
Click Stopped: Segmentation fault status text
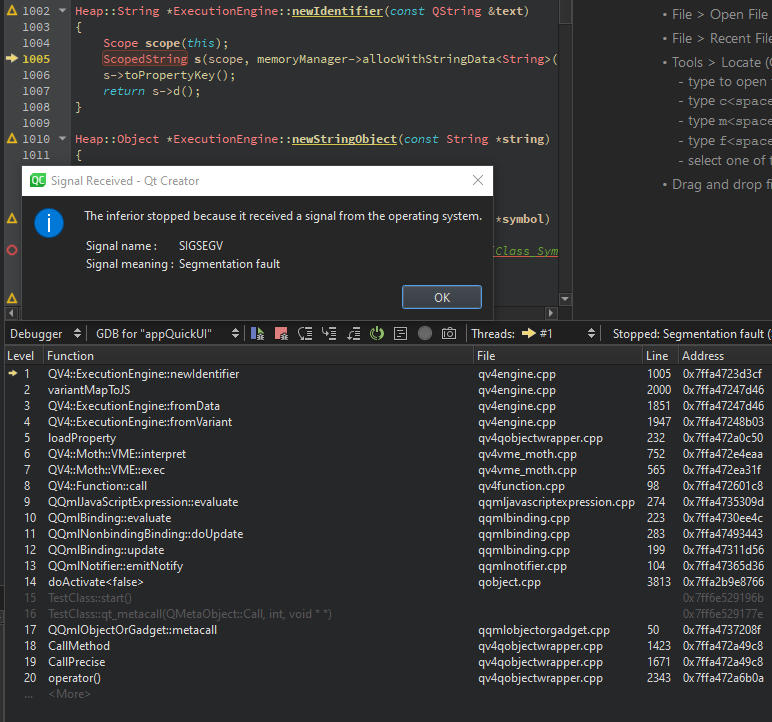tap(692, 334)
